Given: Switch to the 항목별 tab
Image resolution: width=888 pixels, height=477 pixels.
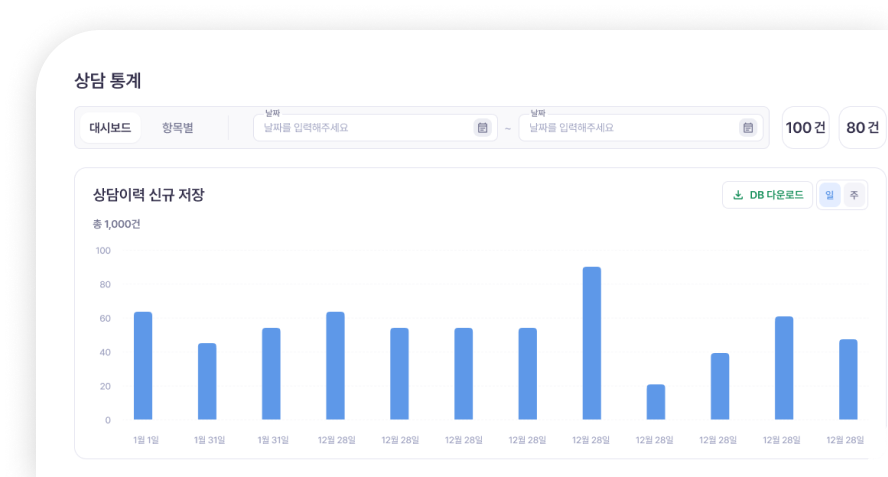Looking at the screenshot, I should click(177, 128).
